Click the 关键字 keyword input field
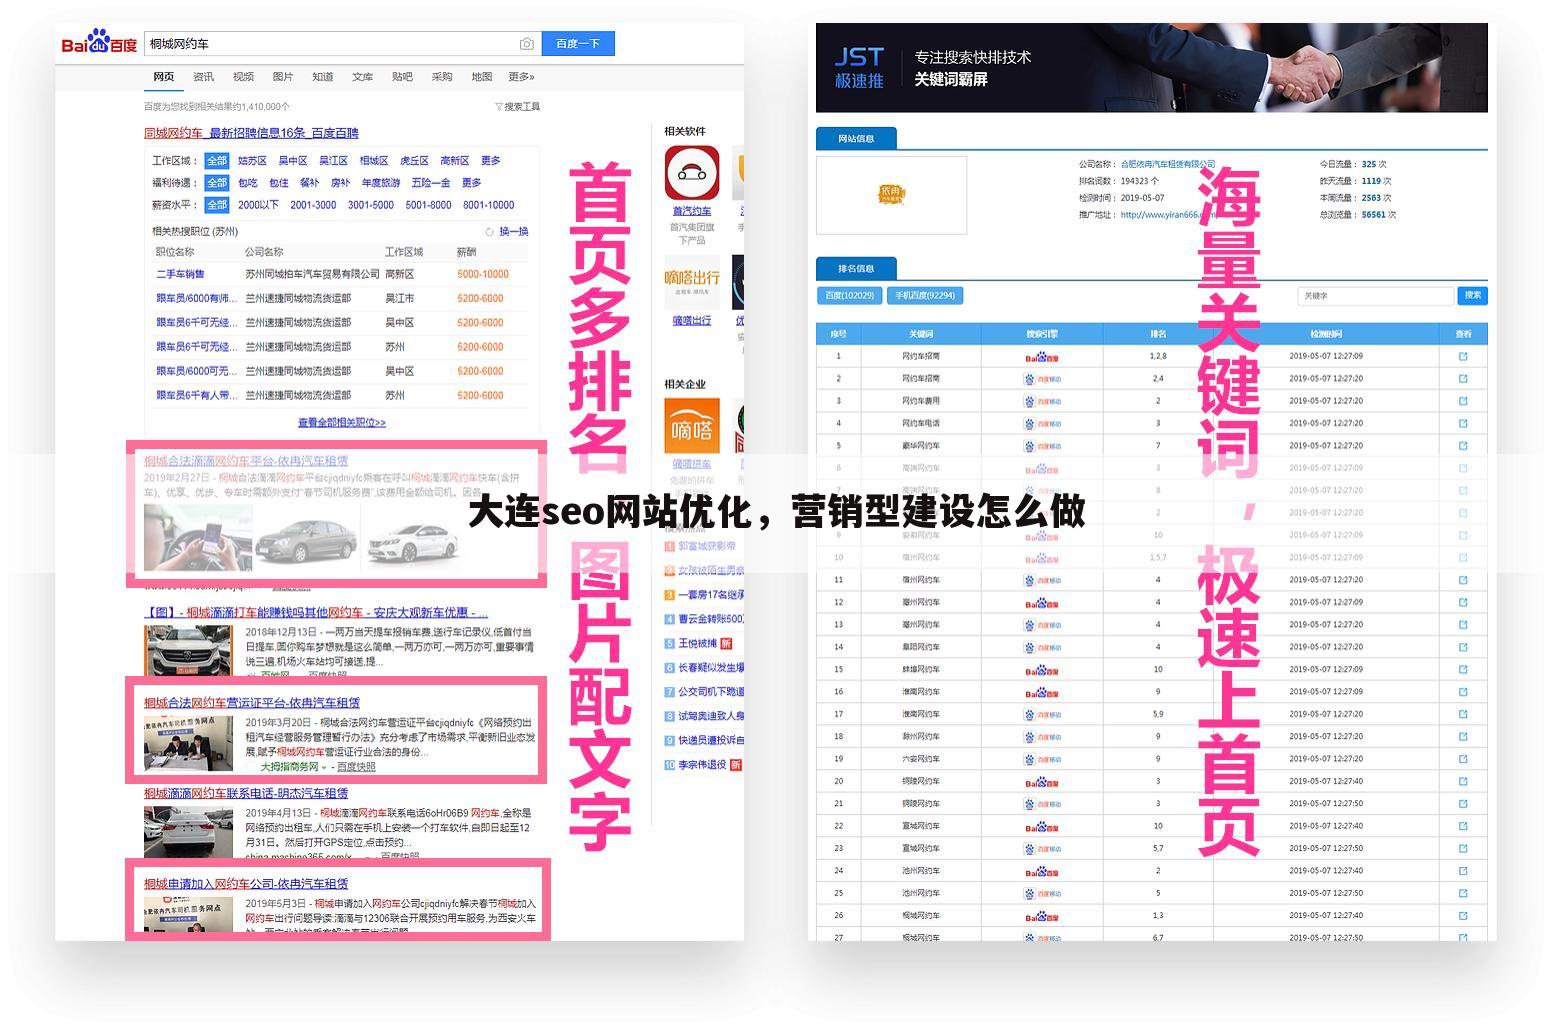1552x1028 pixels. tap(1375, 295)
